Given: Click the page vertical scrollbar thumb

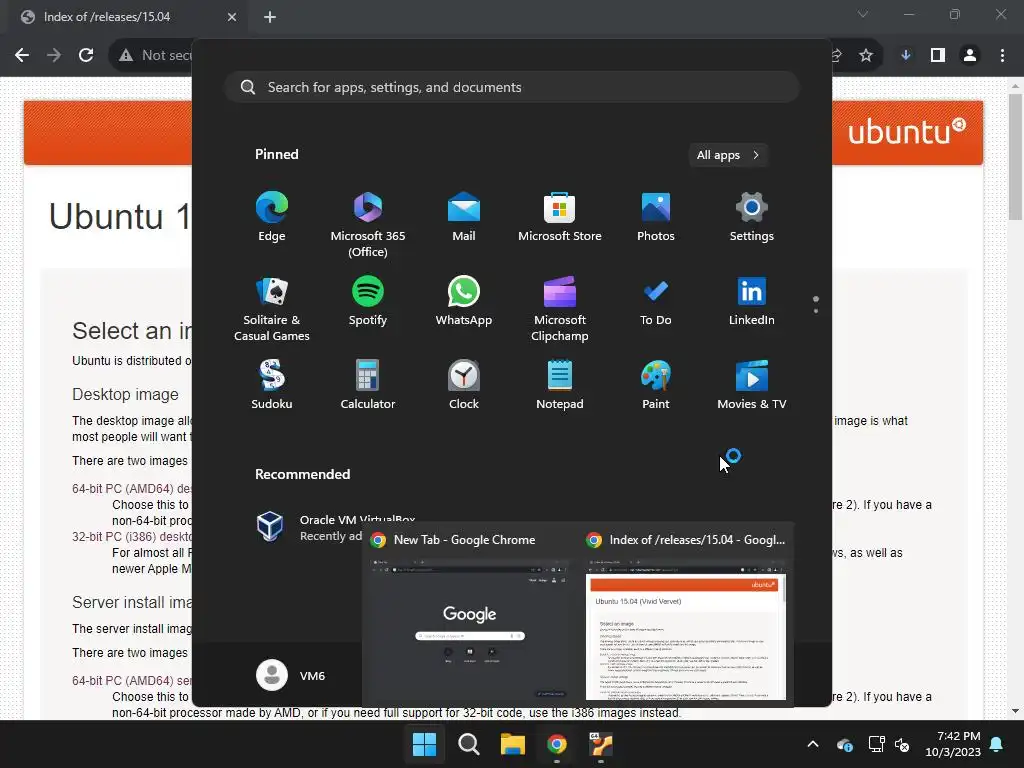Looking at the screenshot, I should (1015, 157).
